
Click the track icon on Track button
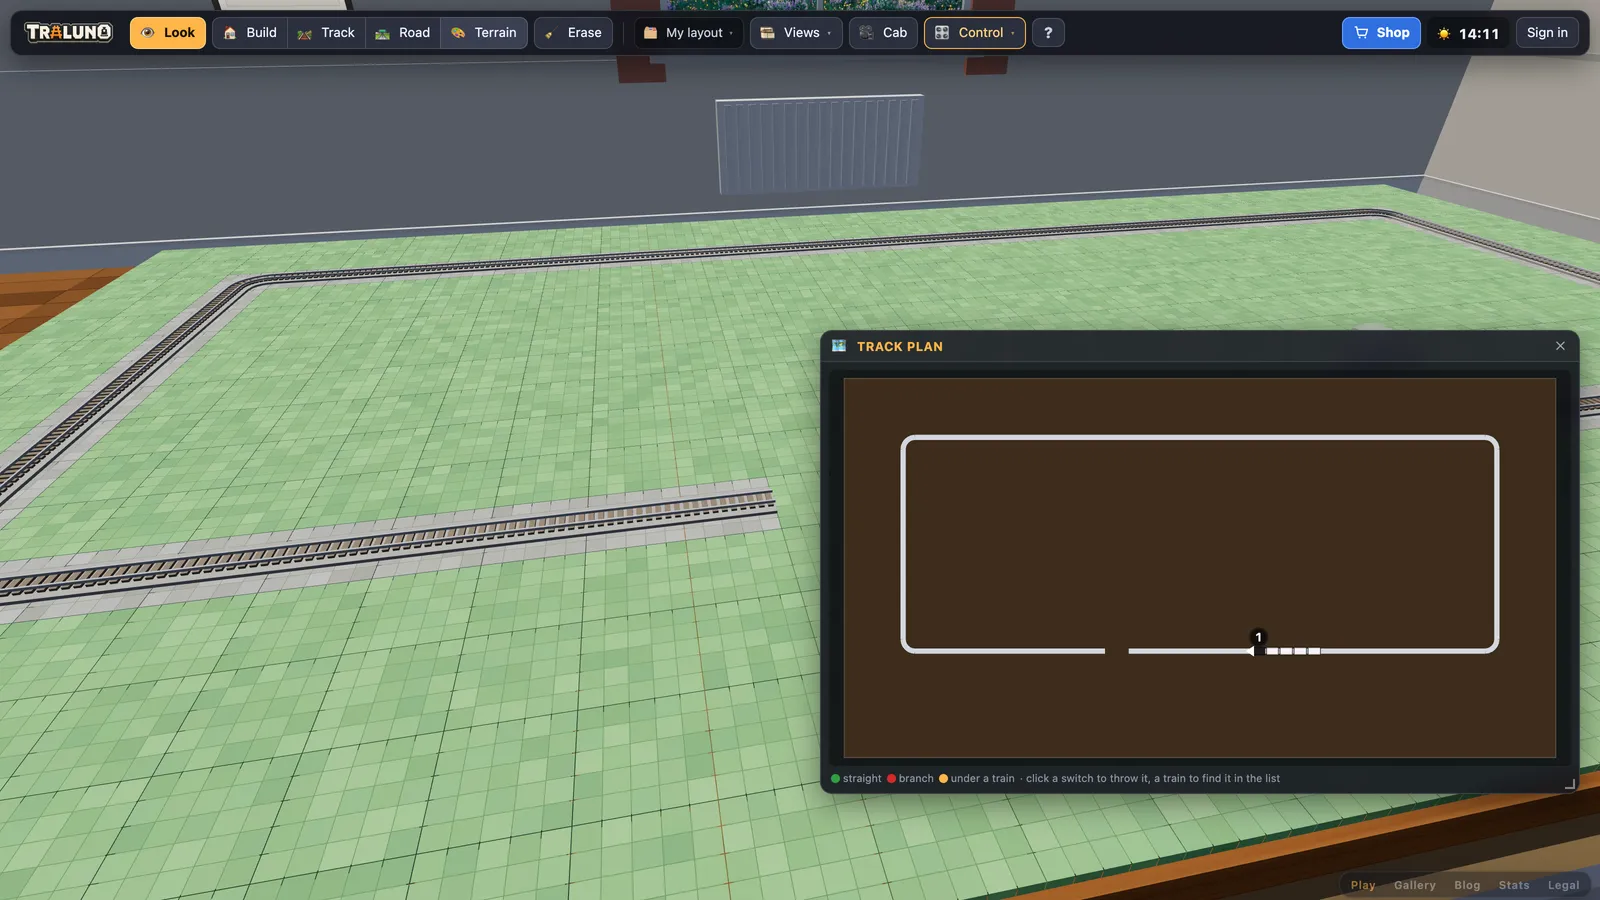(x=305, y=34)
